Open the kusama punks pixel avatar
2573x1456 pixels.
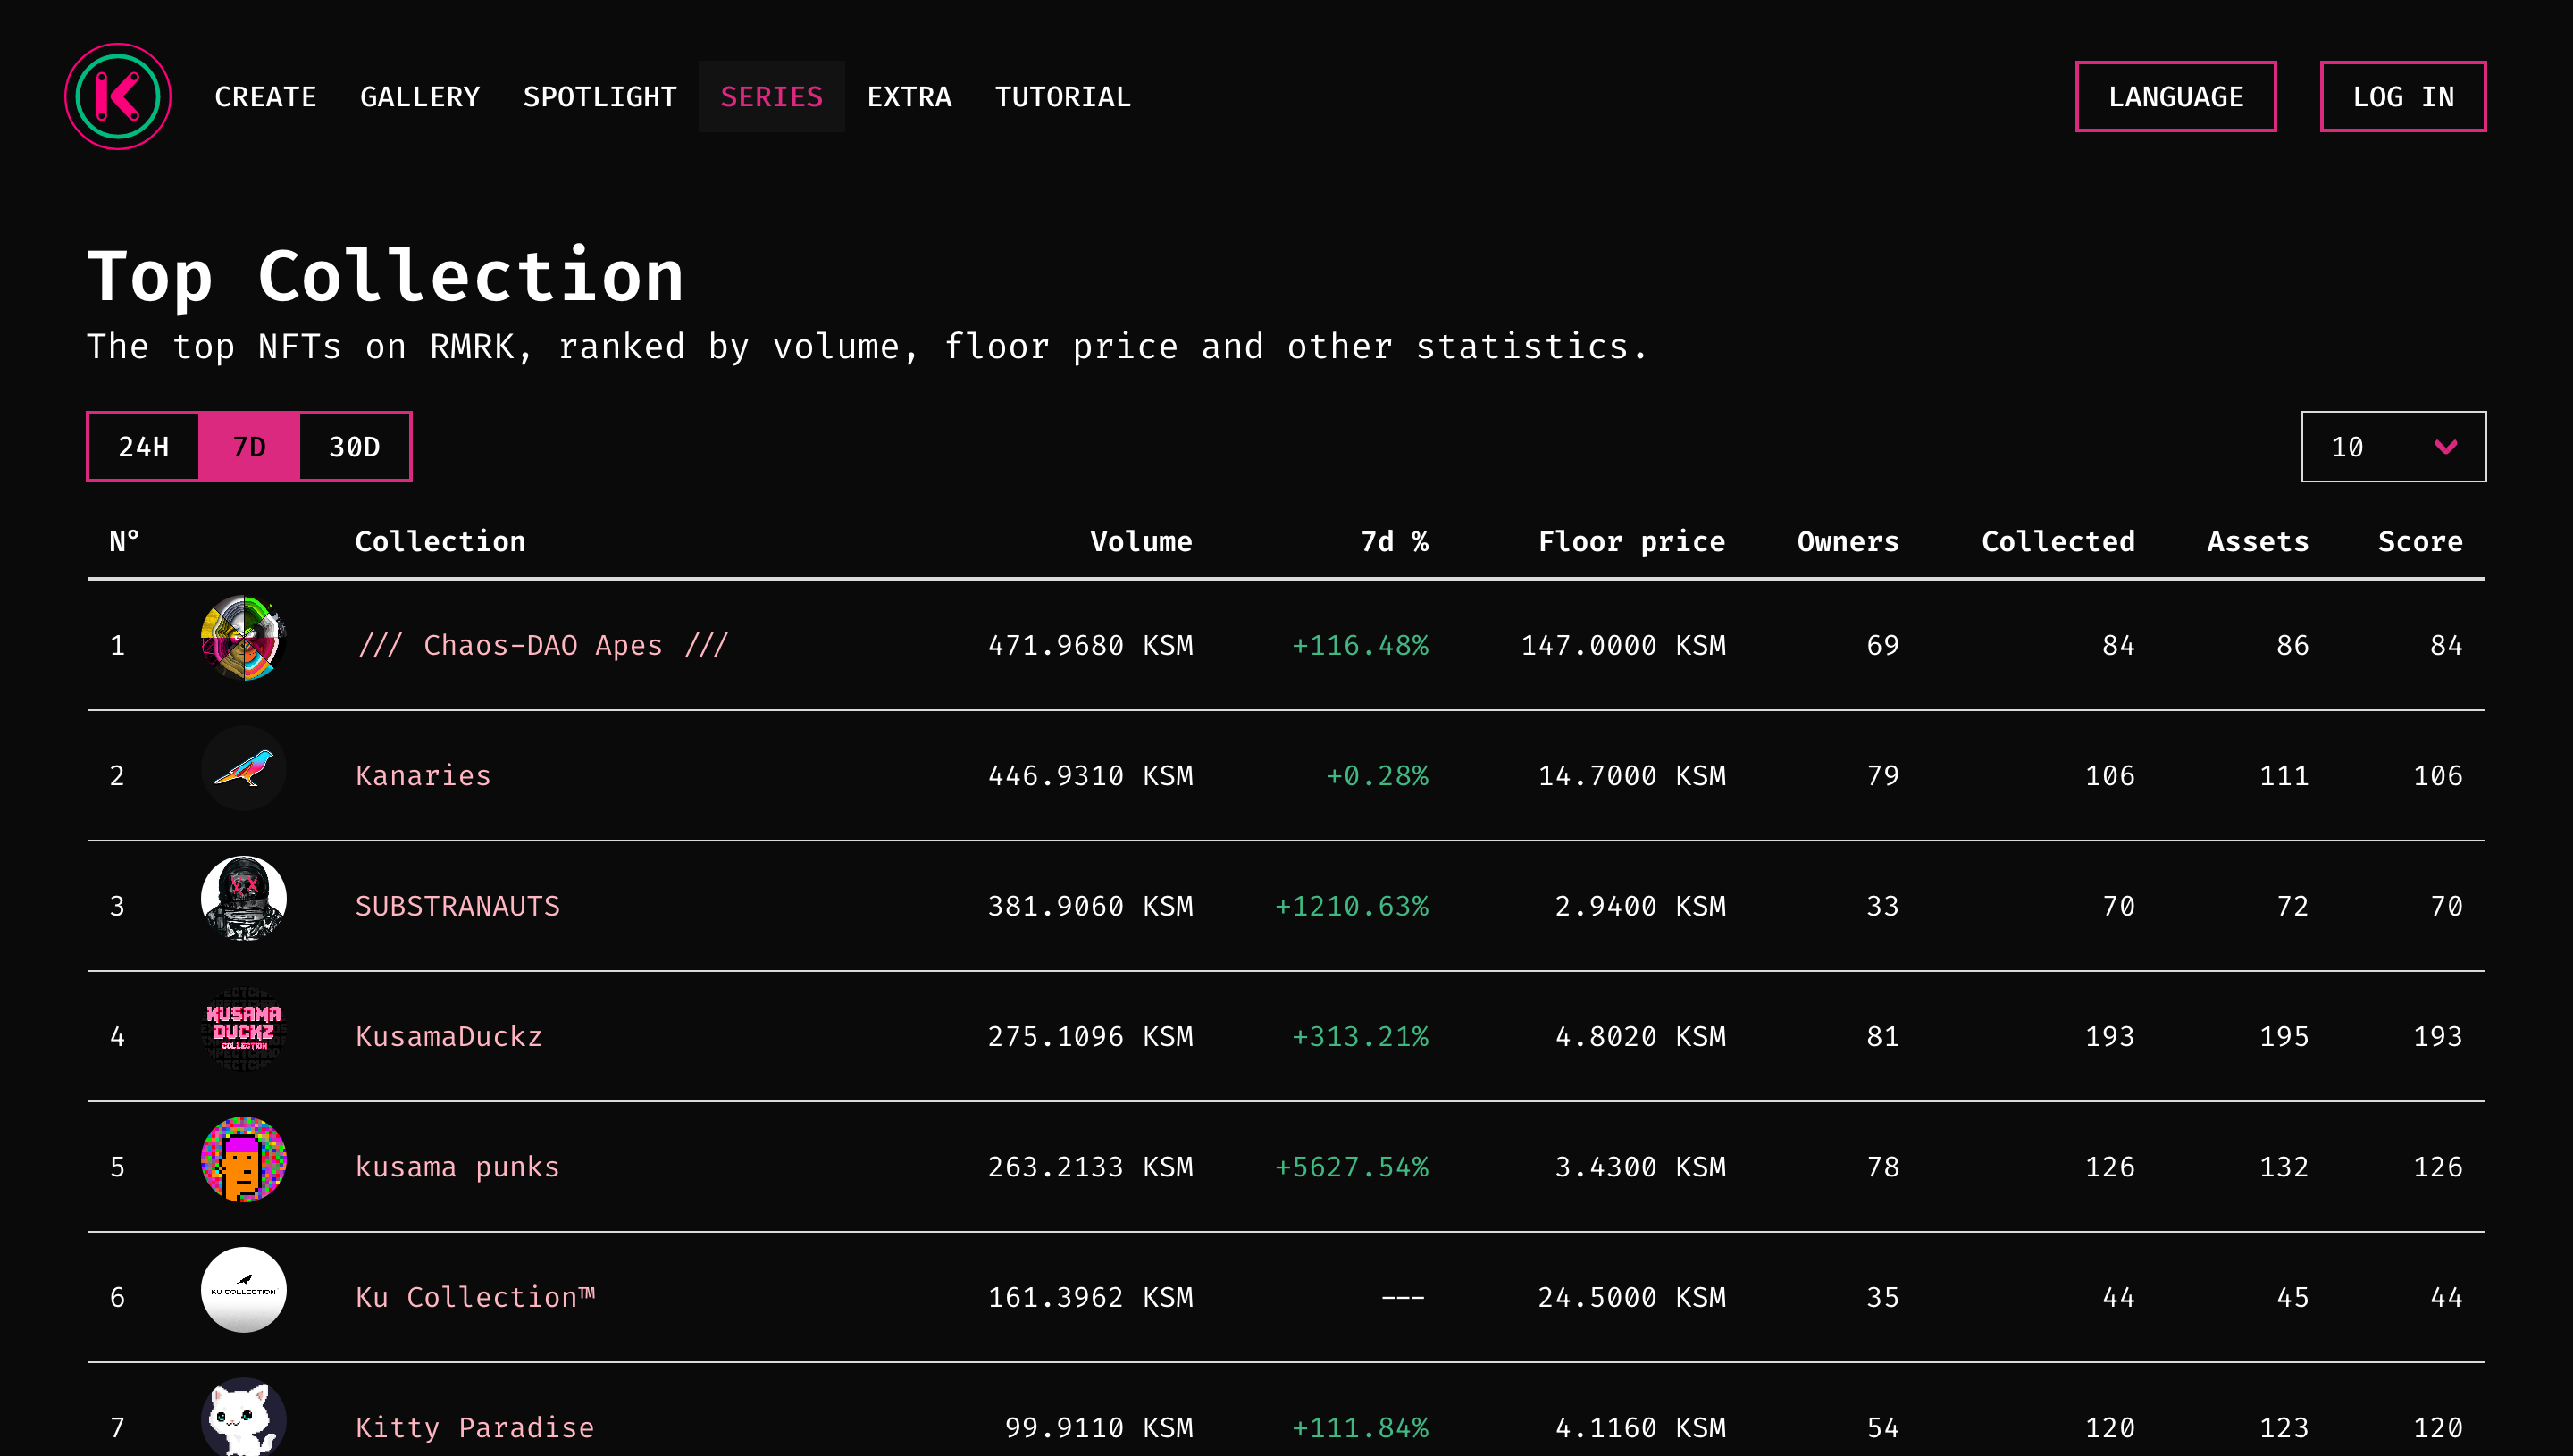pos(243,1160)
